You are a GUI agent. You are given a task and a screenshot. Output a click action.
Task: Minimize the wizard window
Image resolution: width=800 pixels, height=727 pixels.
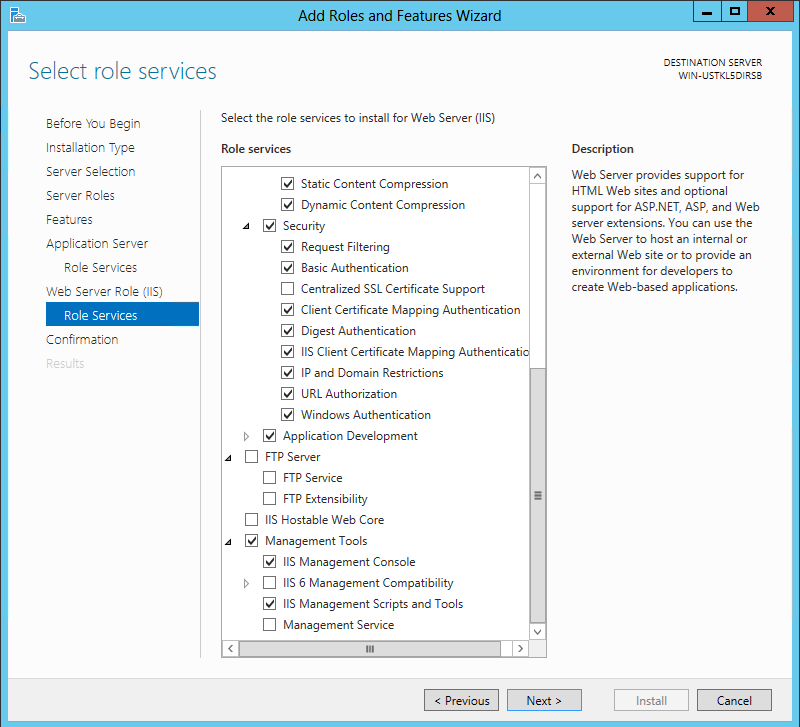point(707,12)
